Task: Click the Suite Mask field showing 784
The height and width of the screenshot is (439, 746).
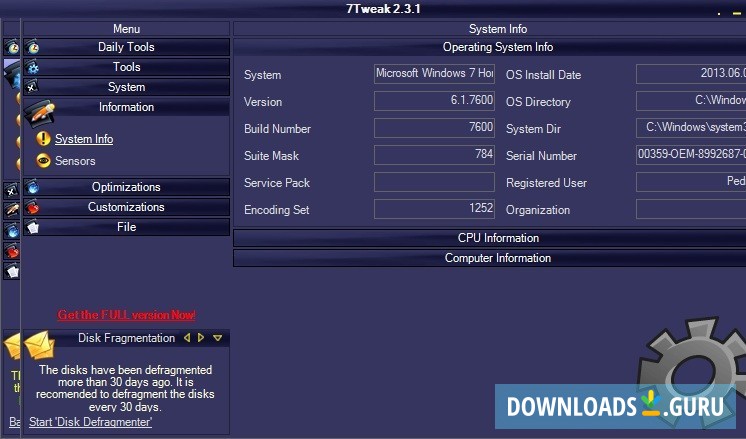Action: (x=434, y=155)
